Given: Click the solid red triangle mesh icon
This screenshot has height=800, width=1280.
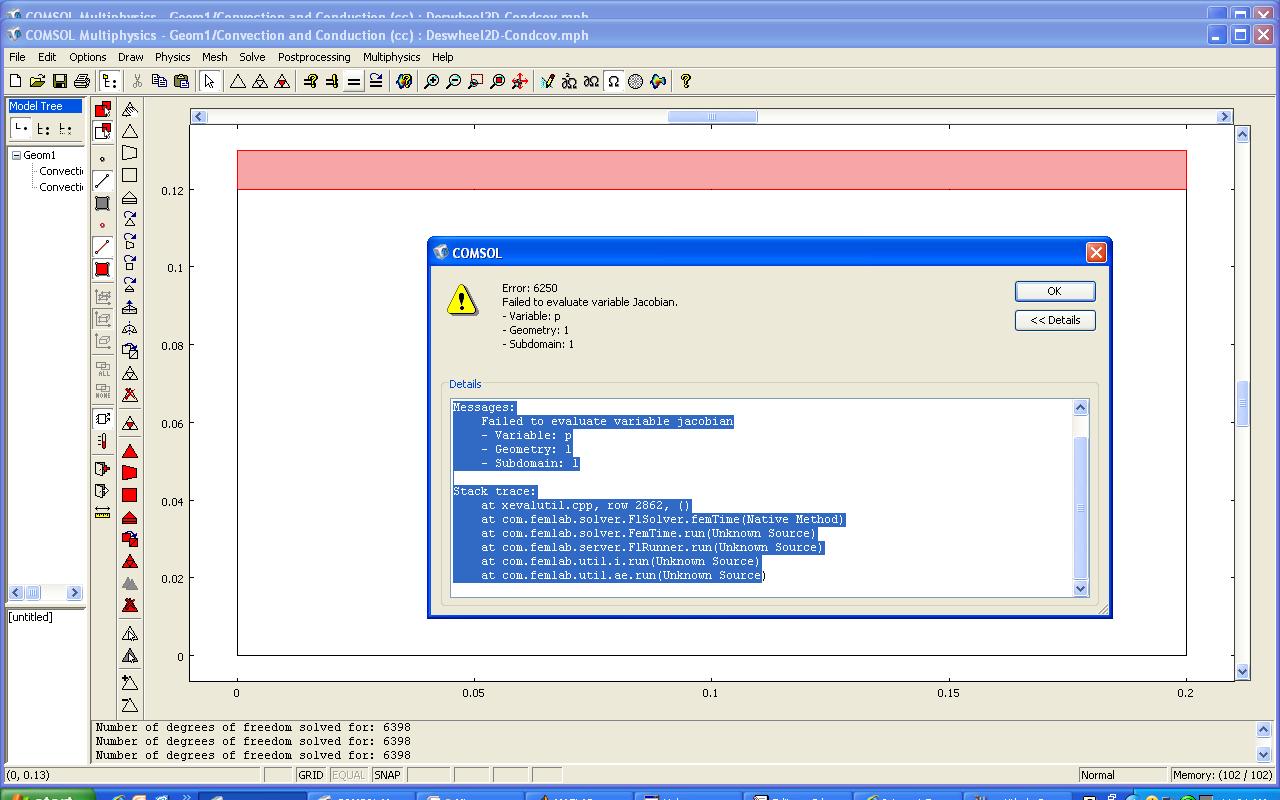Looking at the screenshot, I should (x=130, y=452).
